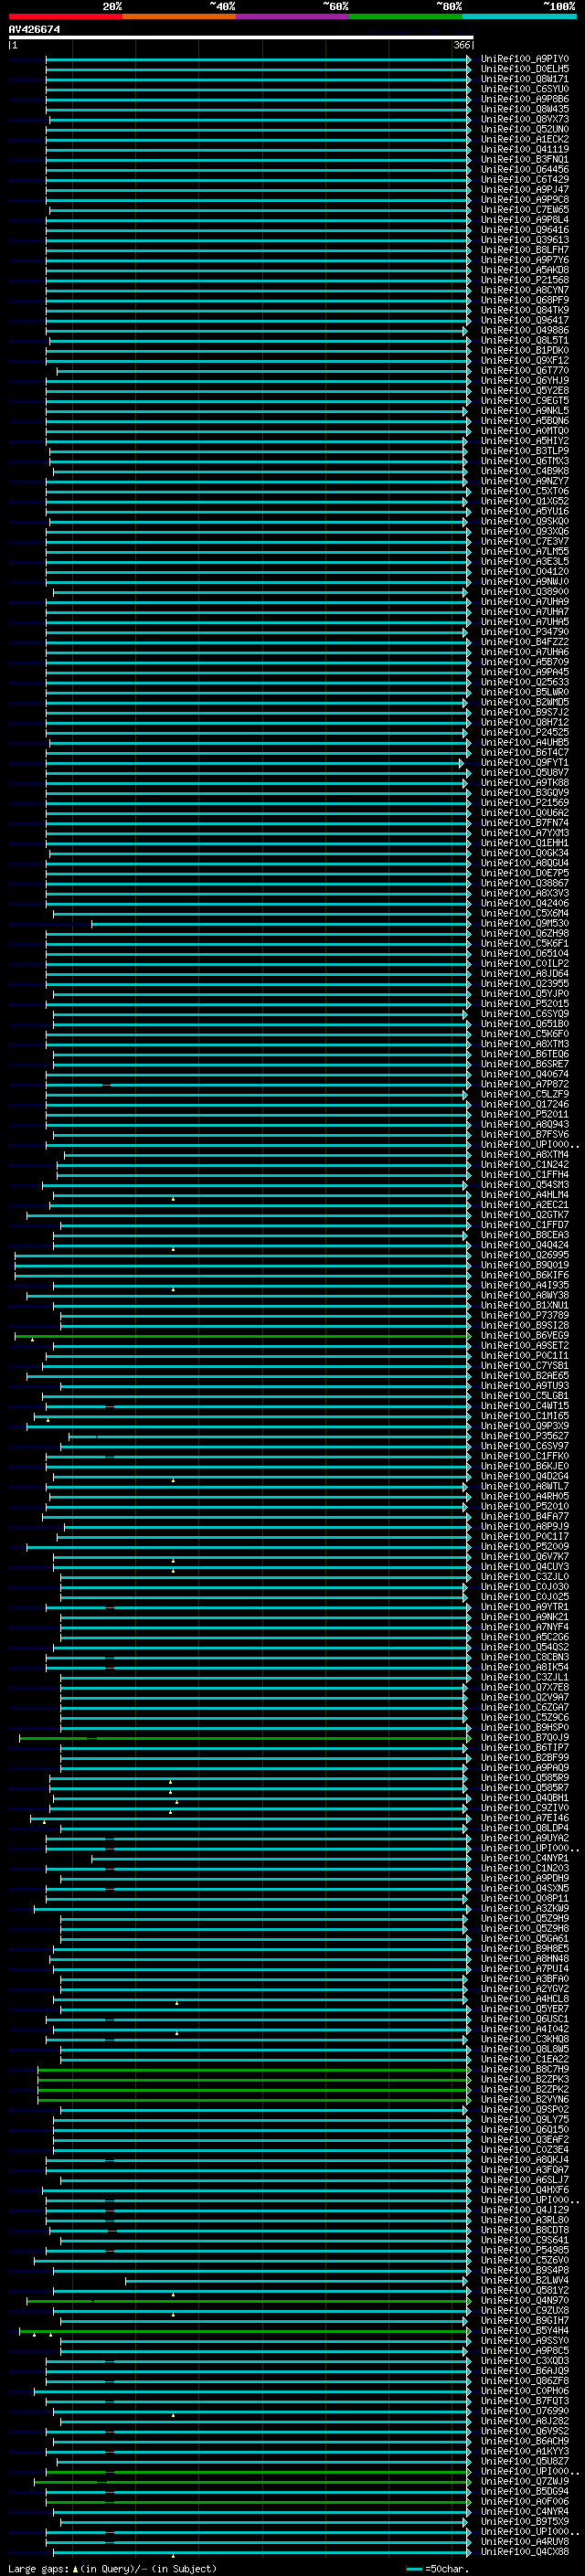The image size is (585, 2576).
Task: Select hit label UniRef100_B1PDK0
Action: [525, 351]
